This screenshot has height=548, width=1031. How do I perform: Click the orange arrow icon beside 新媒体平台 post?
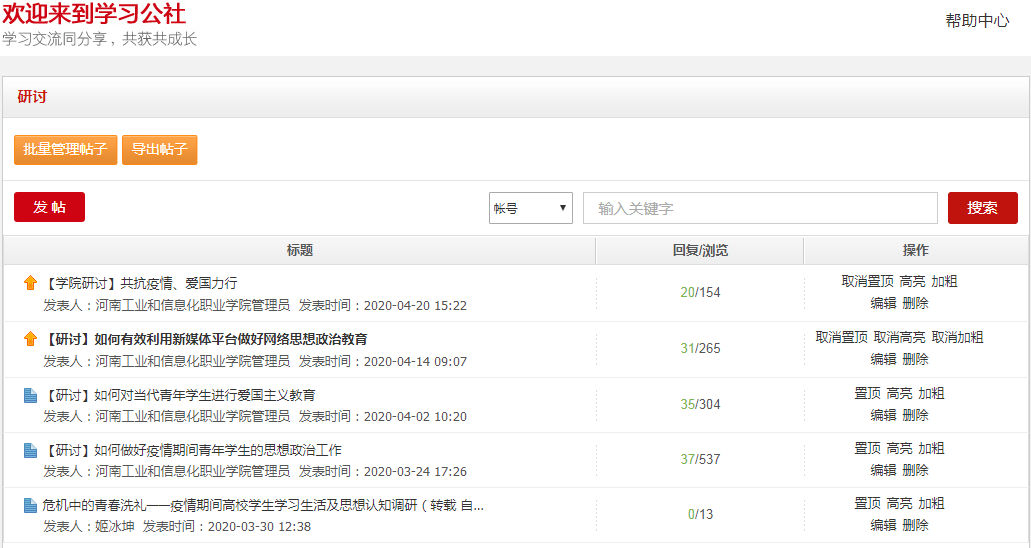(x=30, y=340)
